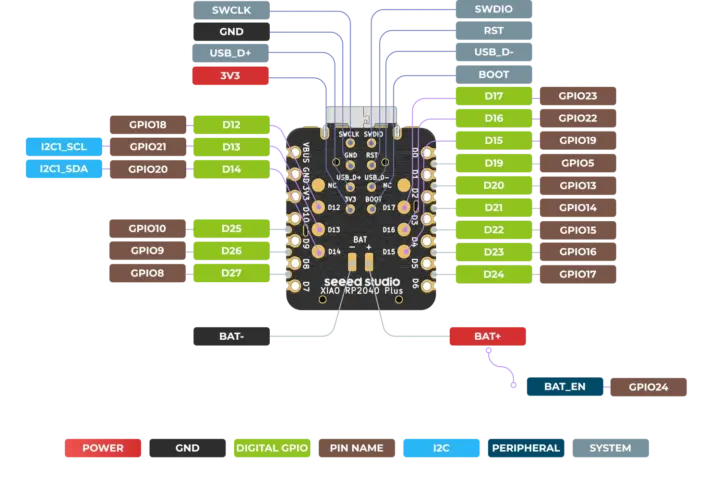Select the brown GPIO15 label
Image resolution: width=720 pixels, height=479 pixels.
coord(578,230)
